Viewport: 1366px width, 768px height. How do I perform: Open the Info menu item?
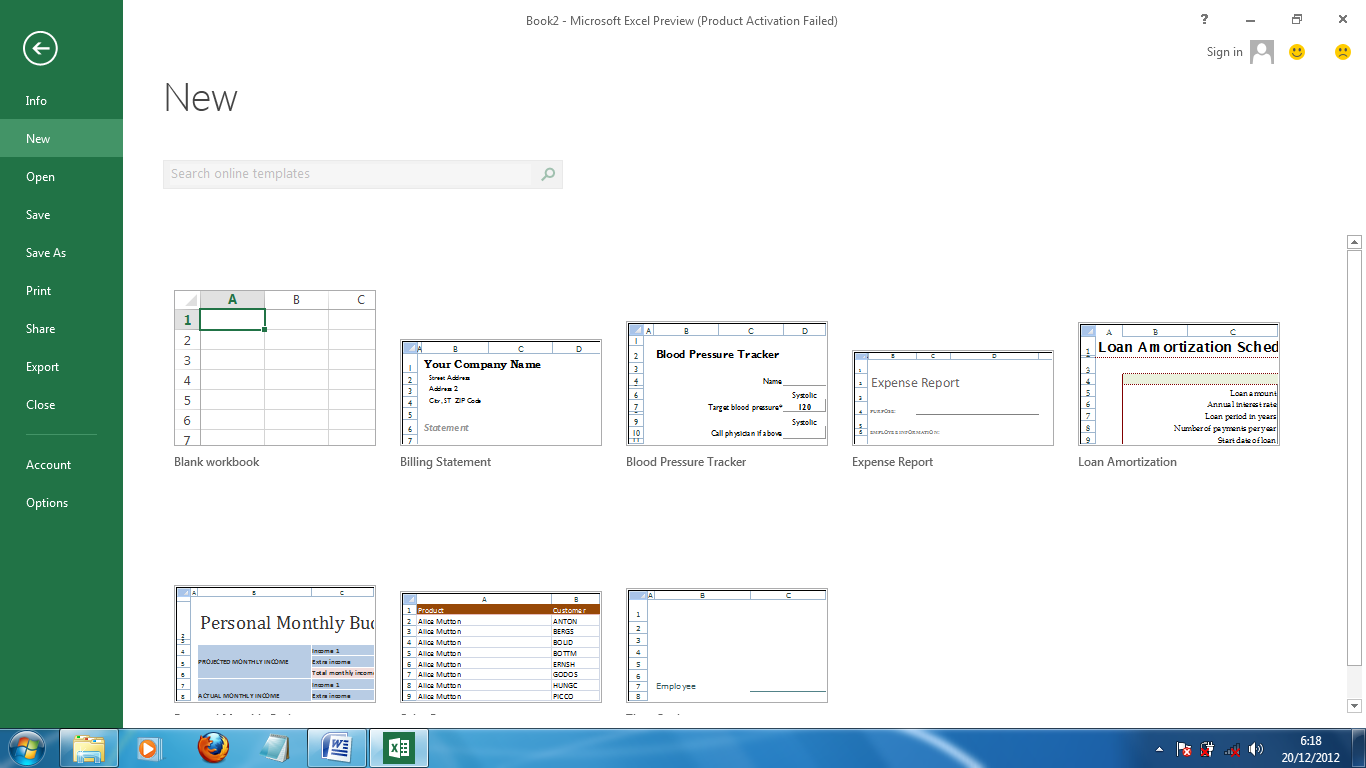coord(61,101)
